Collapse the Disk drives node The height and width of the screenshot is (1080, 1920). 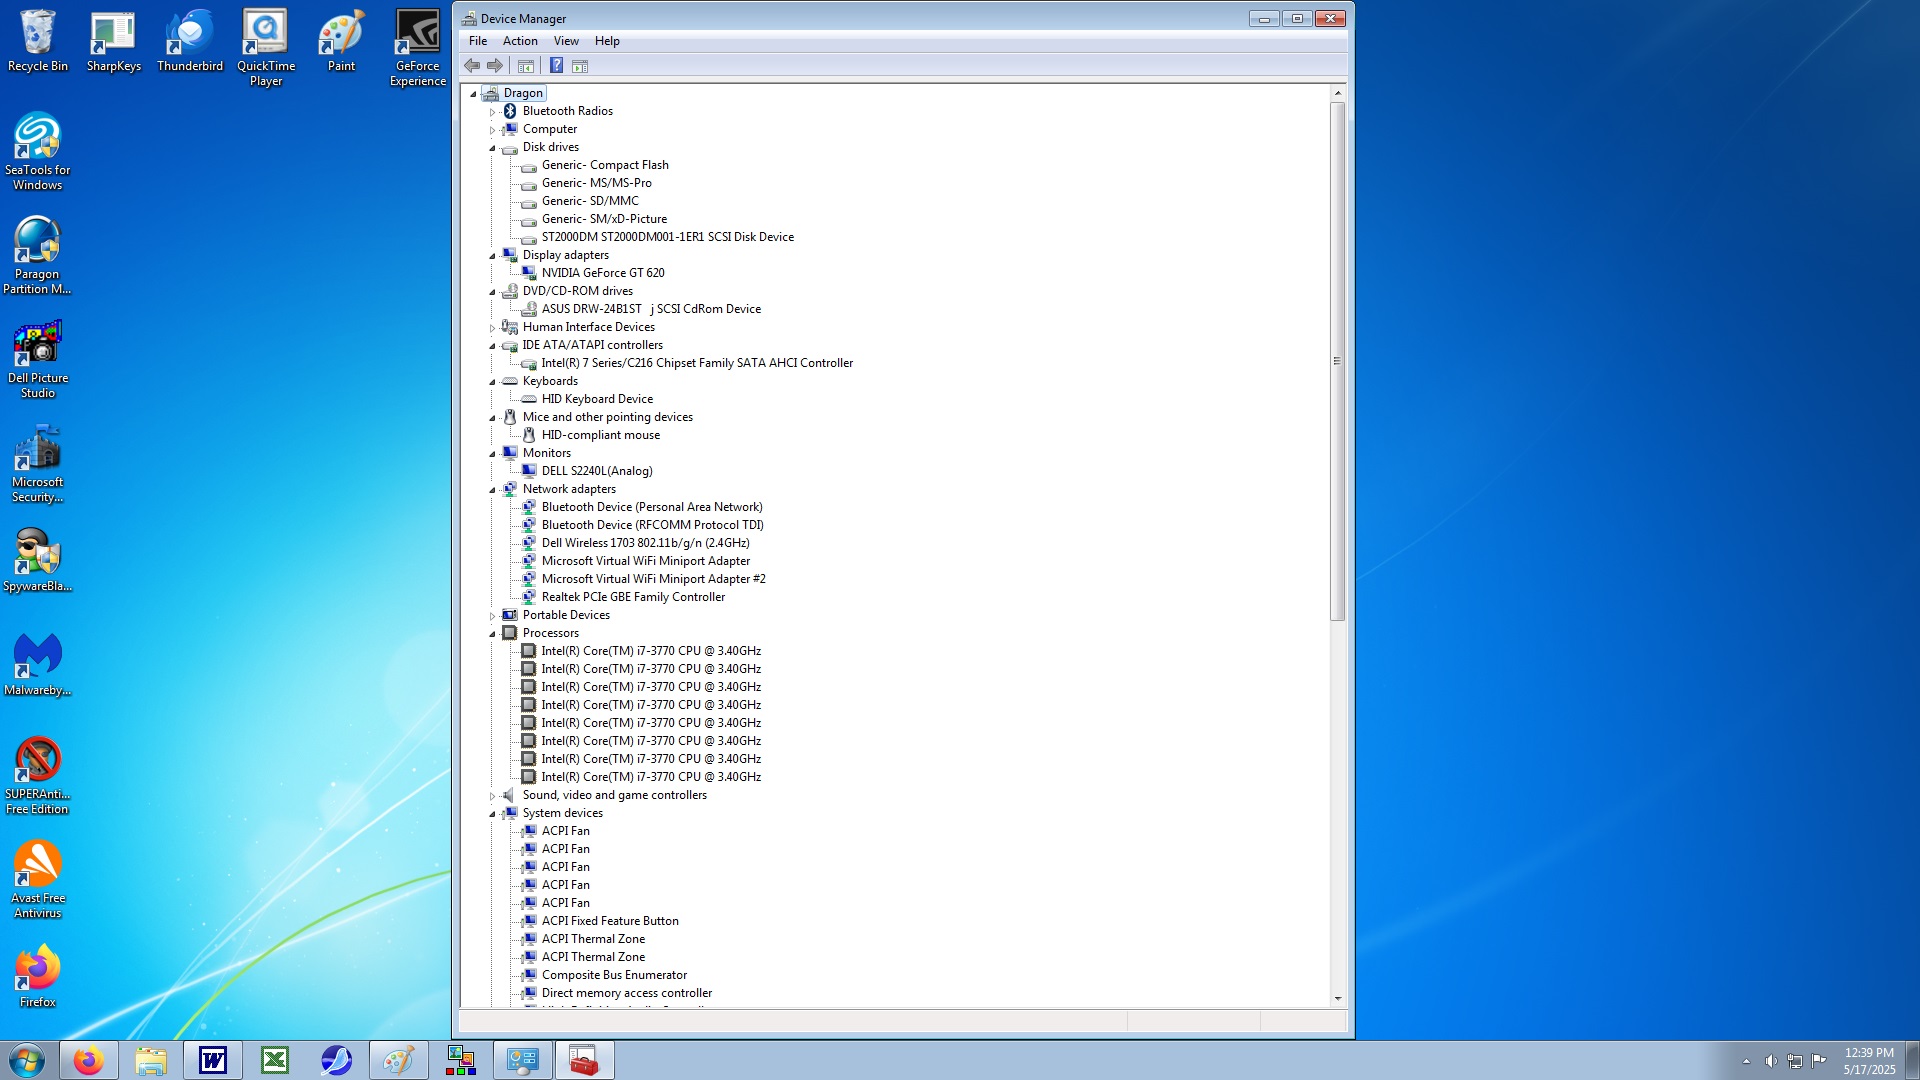pyautogui.click(x=492, y=148)
